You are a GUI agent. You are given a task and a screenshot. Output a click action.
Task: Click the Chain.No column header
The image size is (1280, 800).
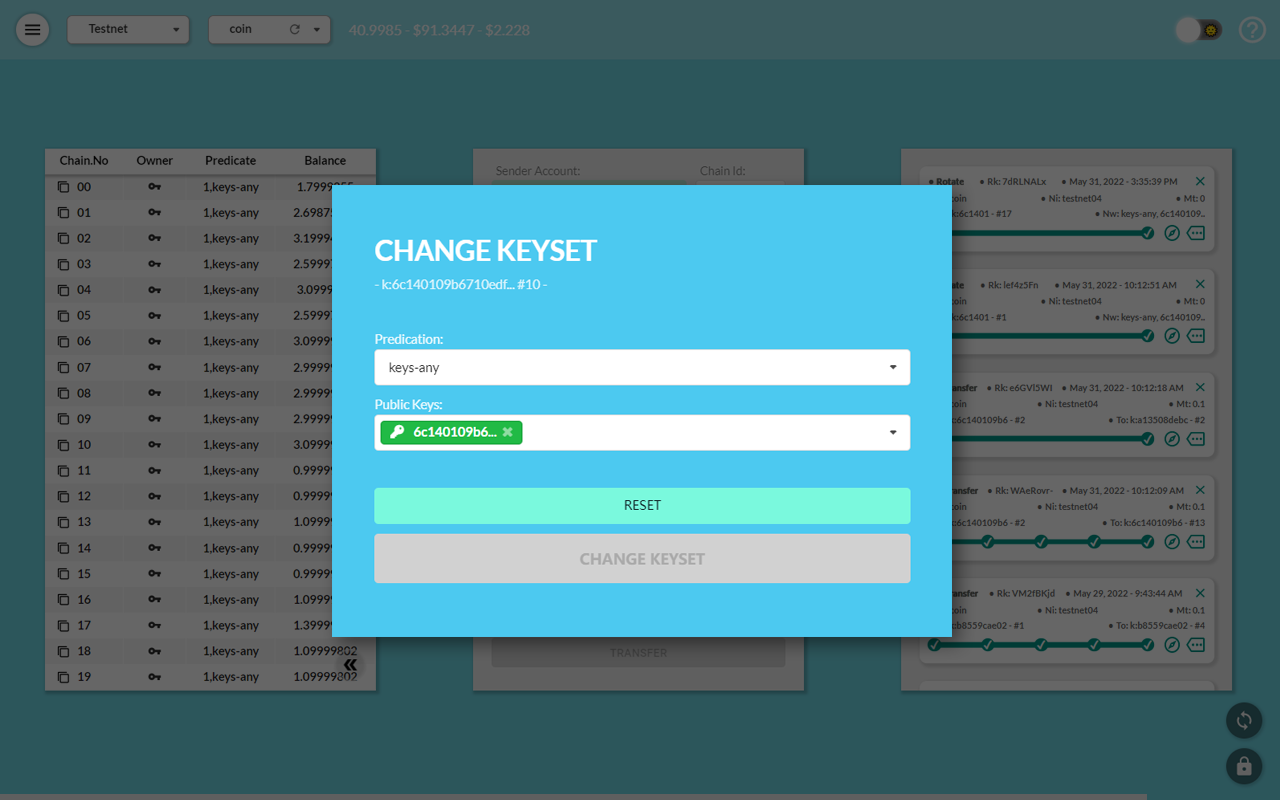tap(84, 160)
